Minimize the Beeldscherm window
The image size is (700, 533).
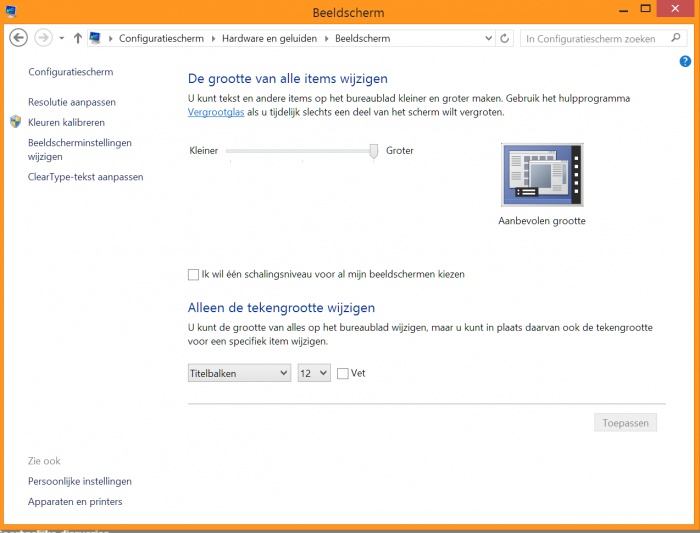[x=624, y=9]
